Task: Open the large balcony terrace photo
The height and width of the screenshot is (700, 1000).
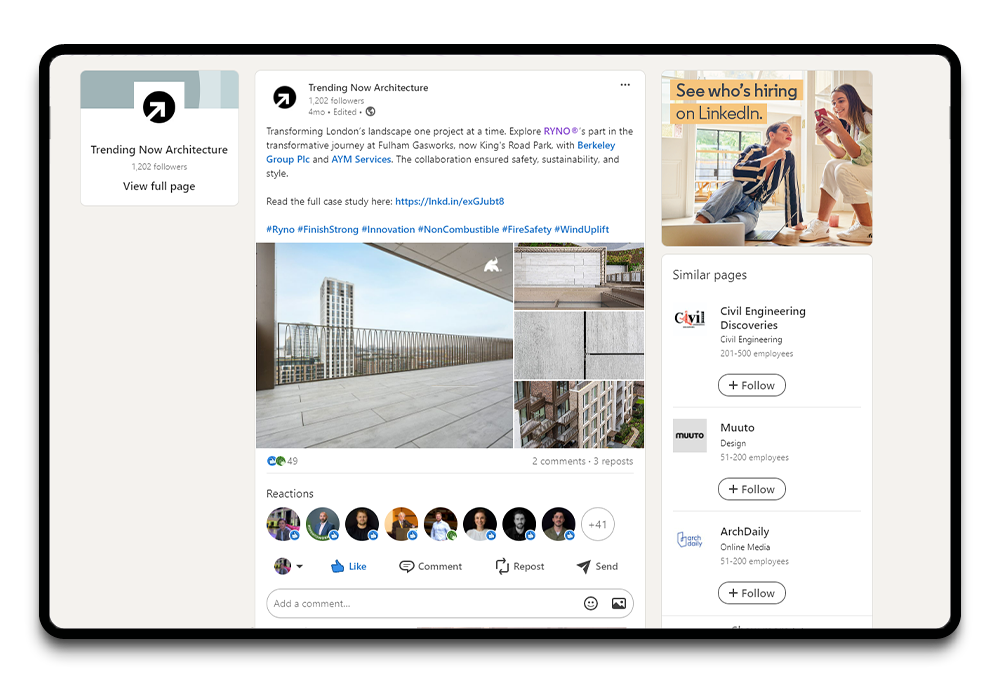Action: tap(385, 346)
